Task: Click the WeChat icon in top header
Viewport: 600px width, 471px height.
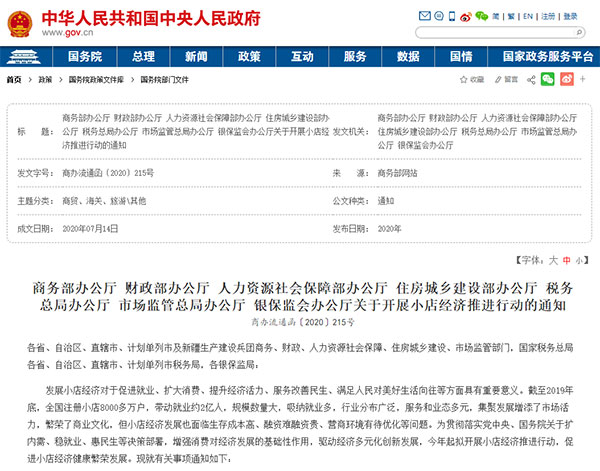Action: coord(481,16)
